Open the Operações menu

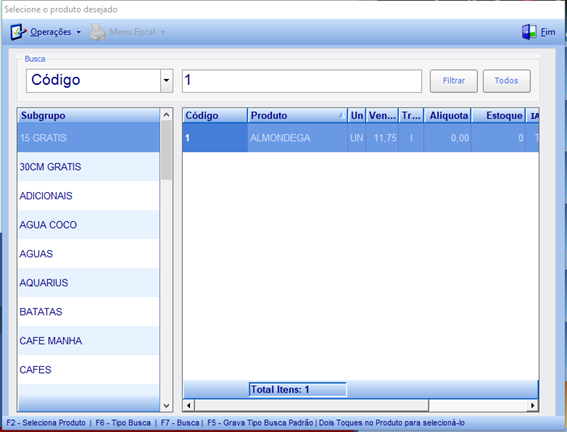pos(51,32)
